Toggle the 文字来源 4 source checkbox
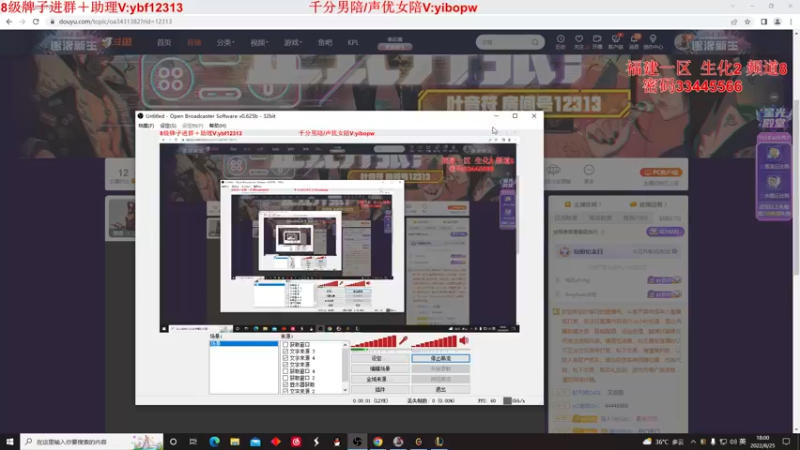This screenshot has height=450, width=800. (x=285, y=358)
